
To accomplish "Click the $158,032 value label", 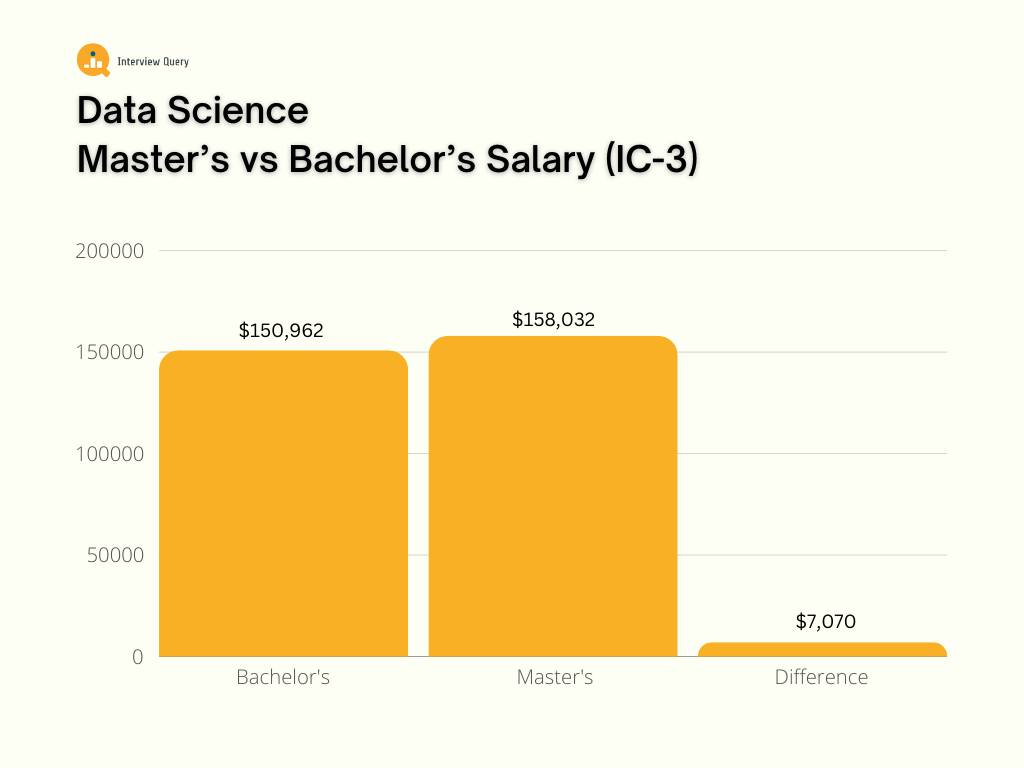I will [x=553, y=320].
